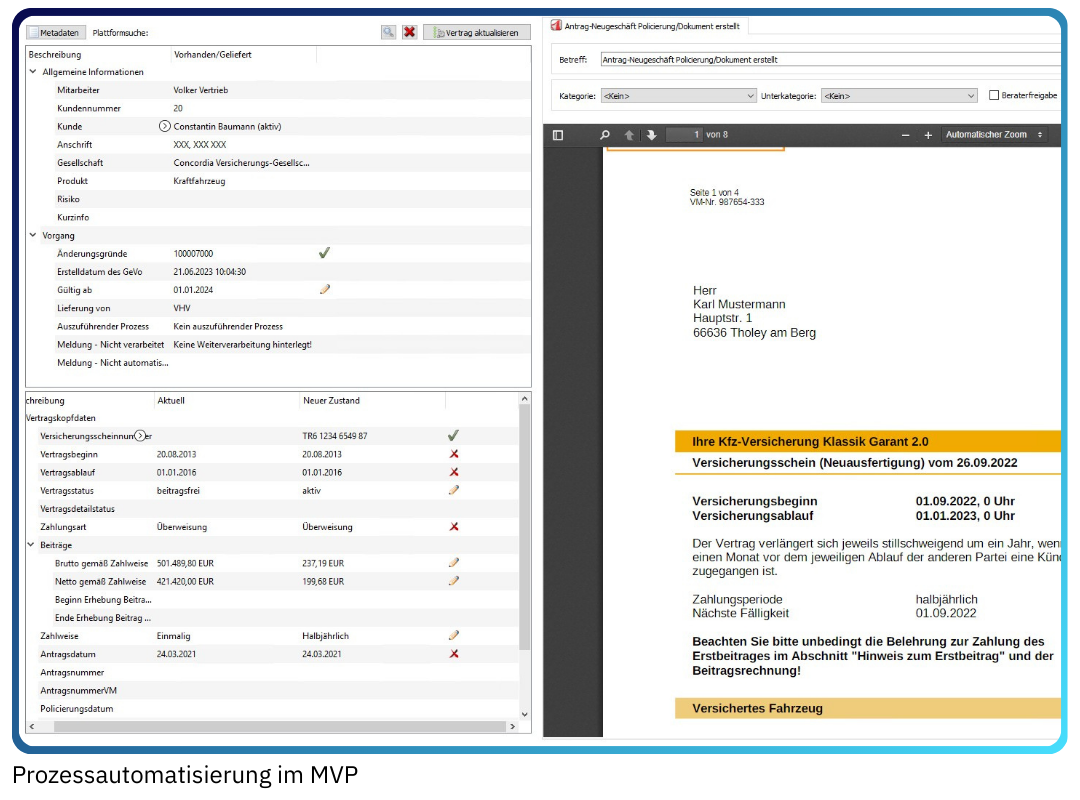Screen dimensions: 1080x800
Task: Open the Kategorie dropdown
Action: pyautogui.click(x=678, y=96)
